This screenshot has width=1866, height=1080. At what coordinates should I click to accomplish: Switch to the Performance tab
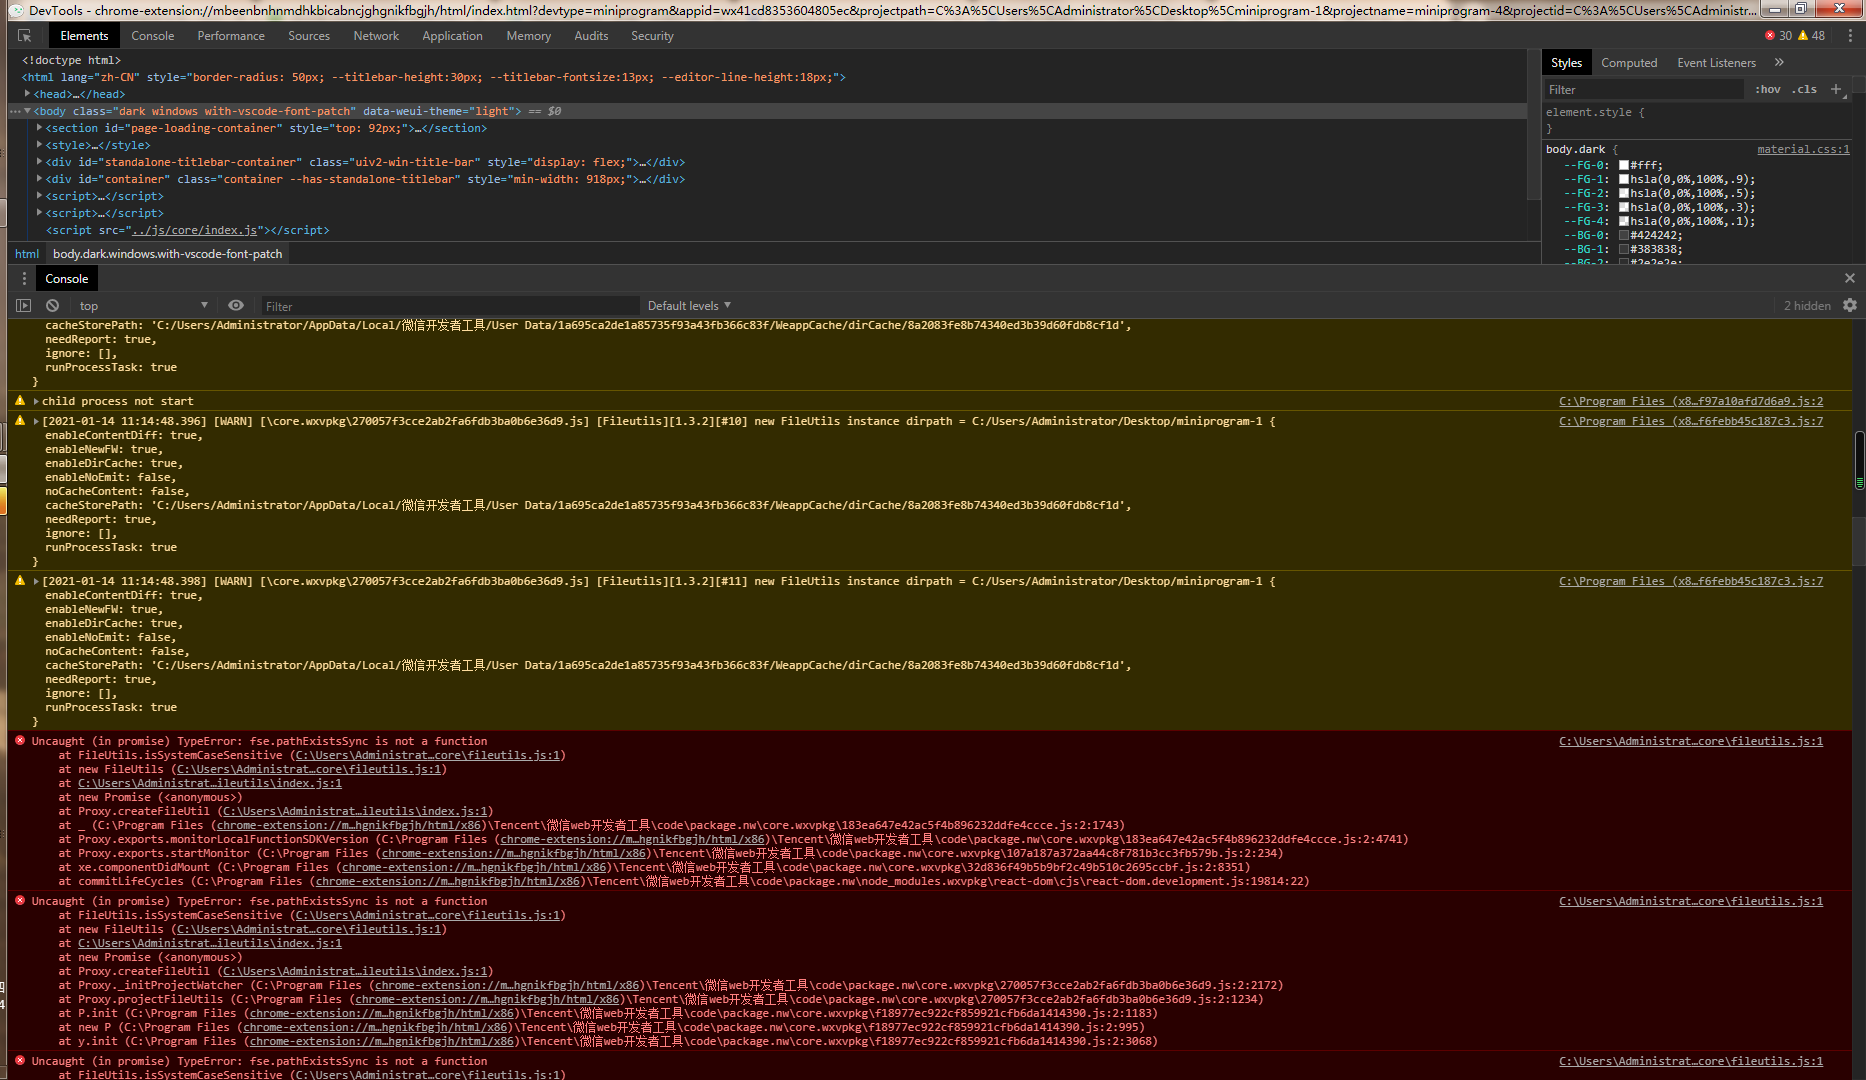231,36
